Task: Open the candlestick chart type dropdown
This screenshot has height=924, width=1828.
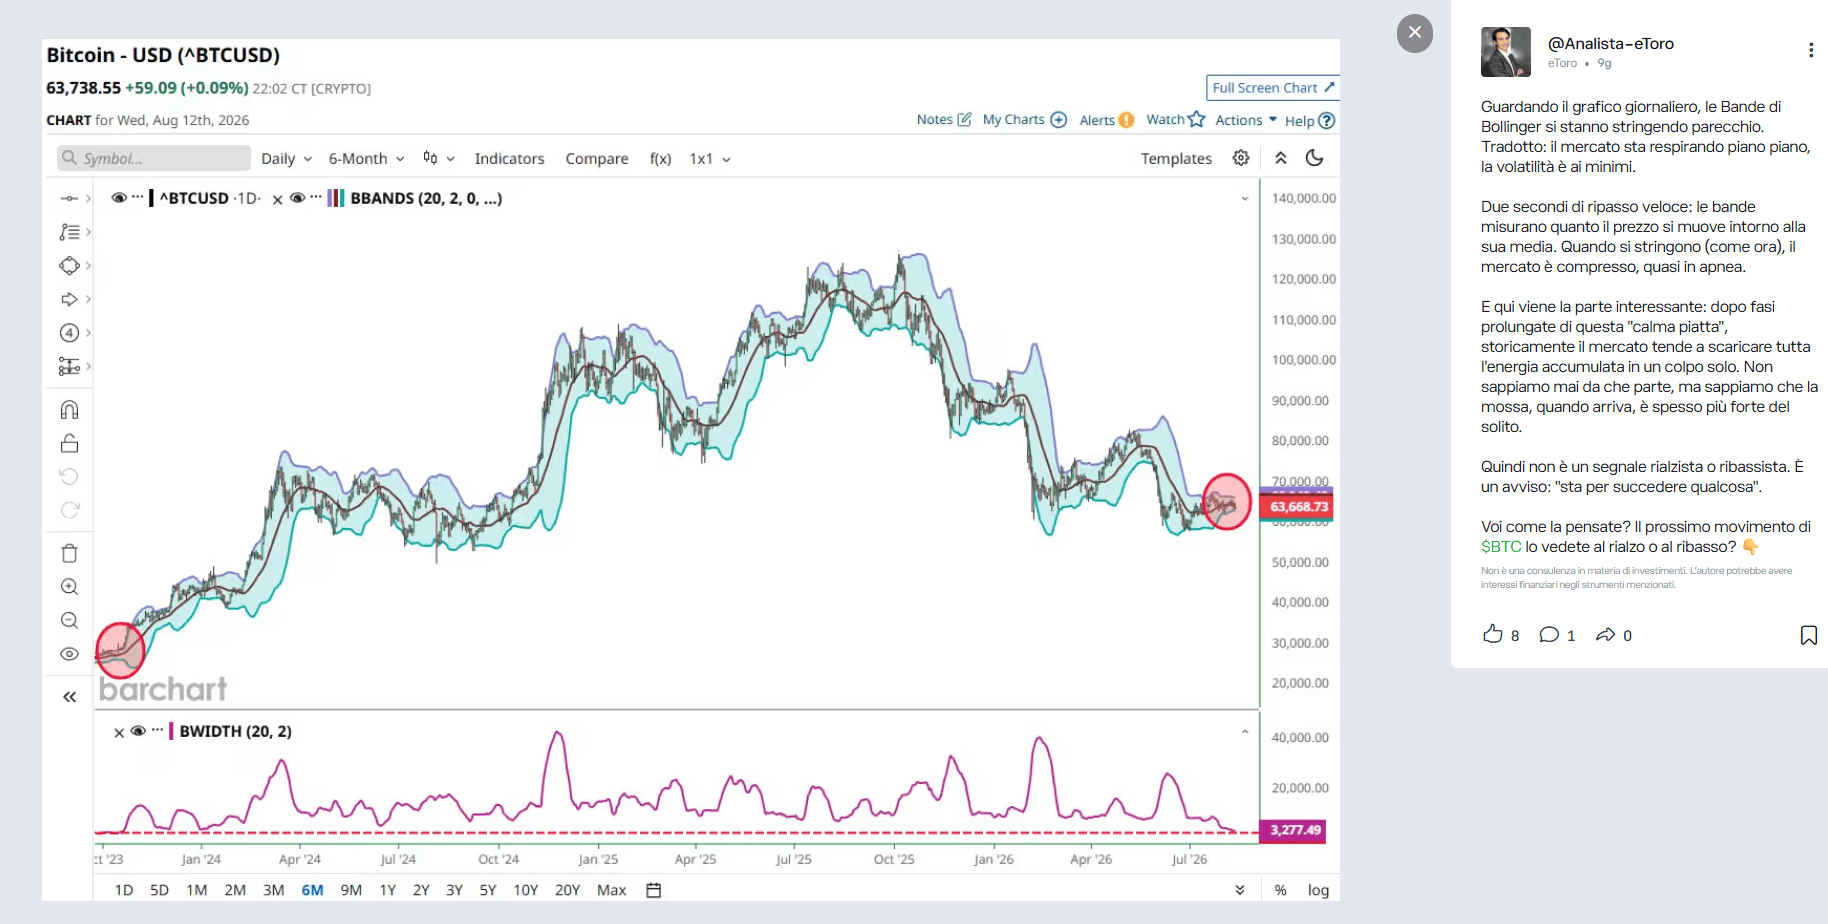Action: coord(438,158)
